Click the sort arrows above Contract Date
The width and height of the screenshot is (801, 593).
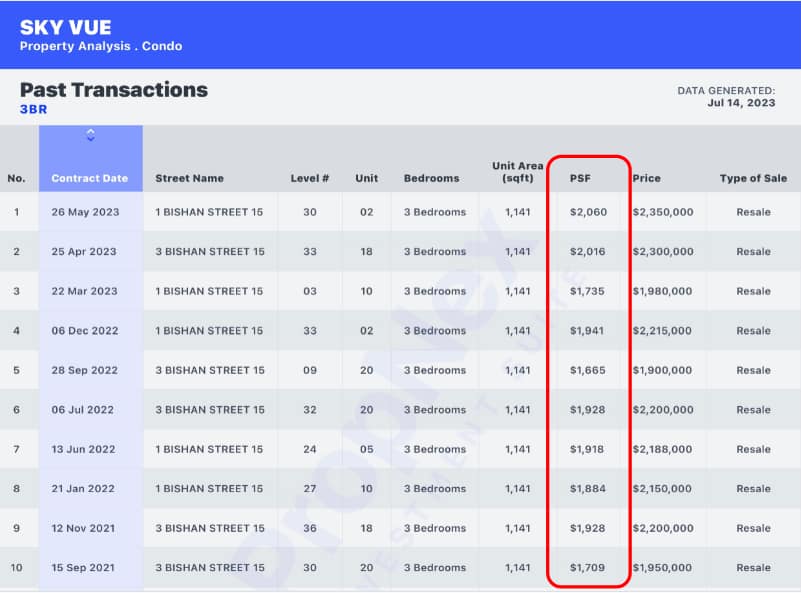(x=90, y=135)
